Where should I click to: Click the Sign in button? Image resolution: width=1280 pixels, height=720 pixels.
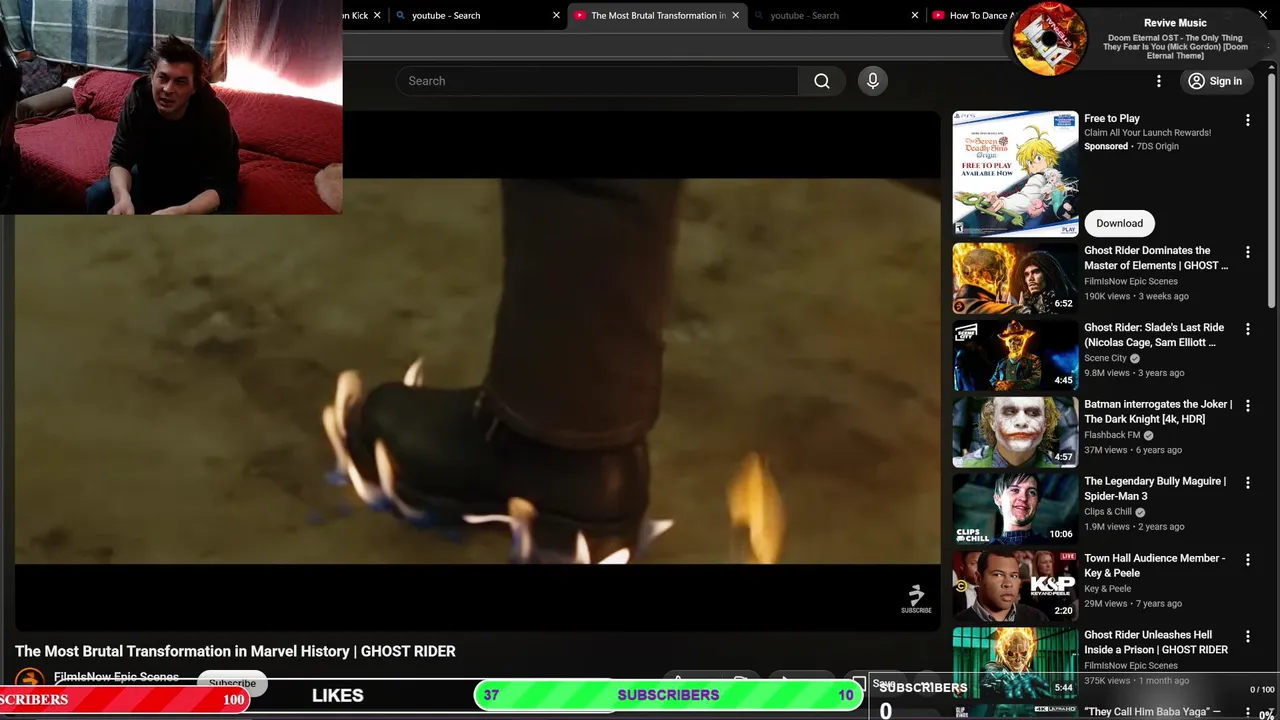coord(1216,81)
